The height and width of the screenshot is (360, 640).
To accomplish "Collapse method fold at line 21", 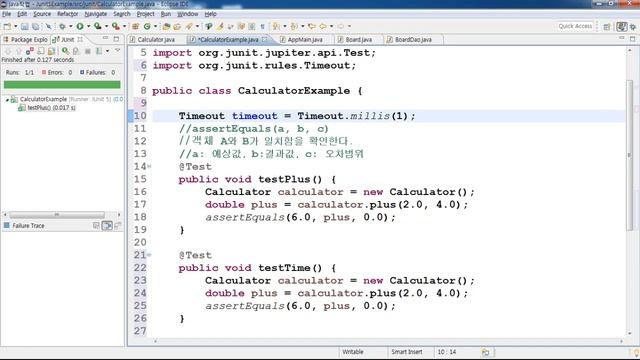I will coord(149,255).
